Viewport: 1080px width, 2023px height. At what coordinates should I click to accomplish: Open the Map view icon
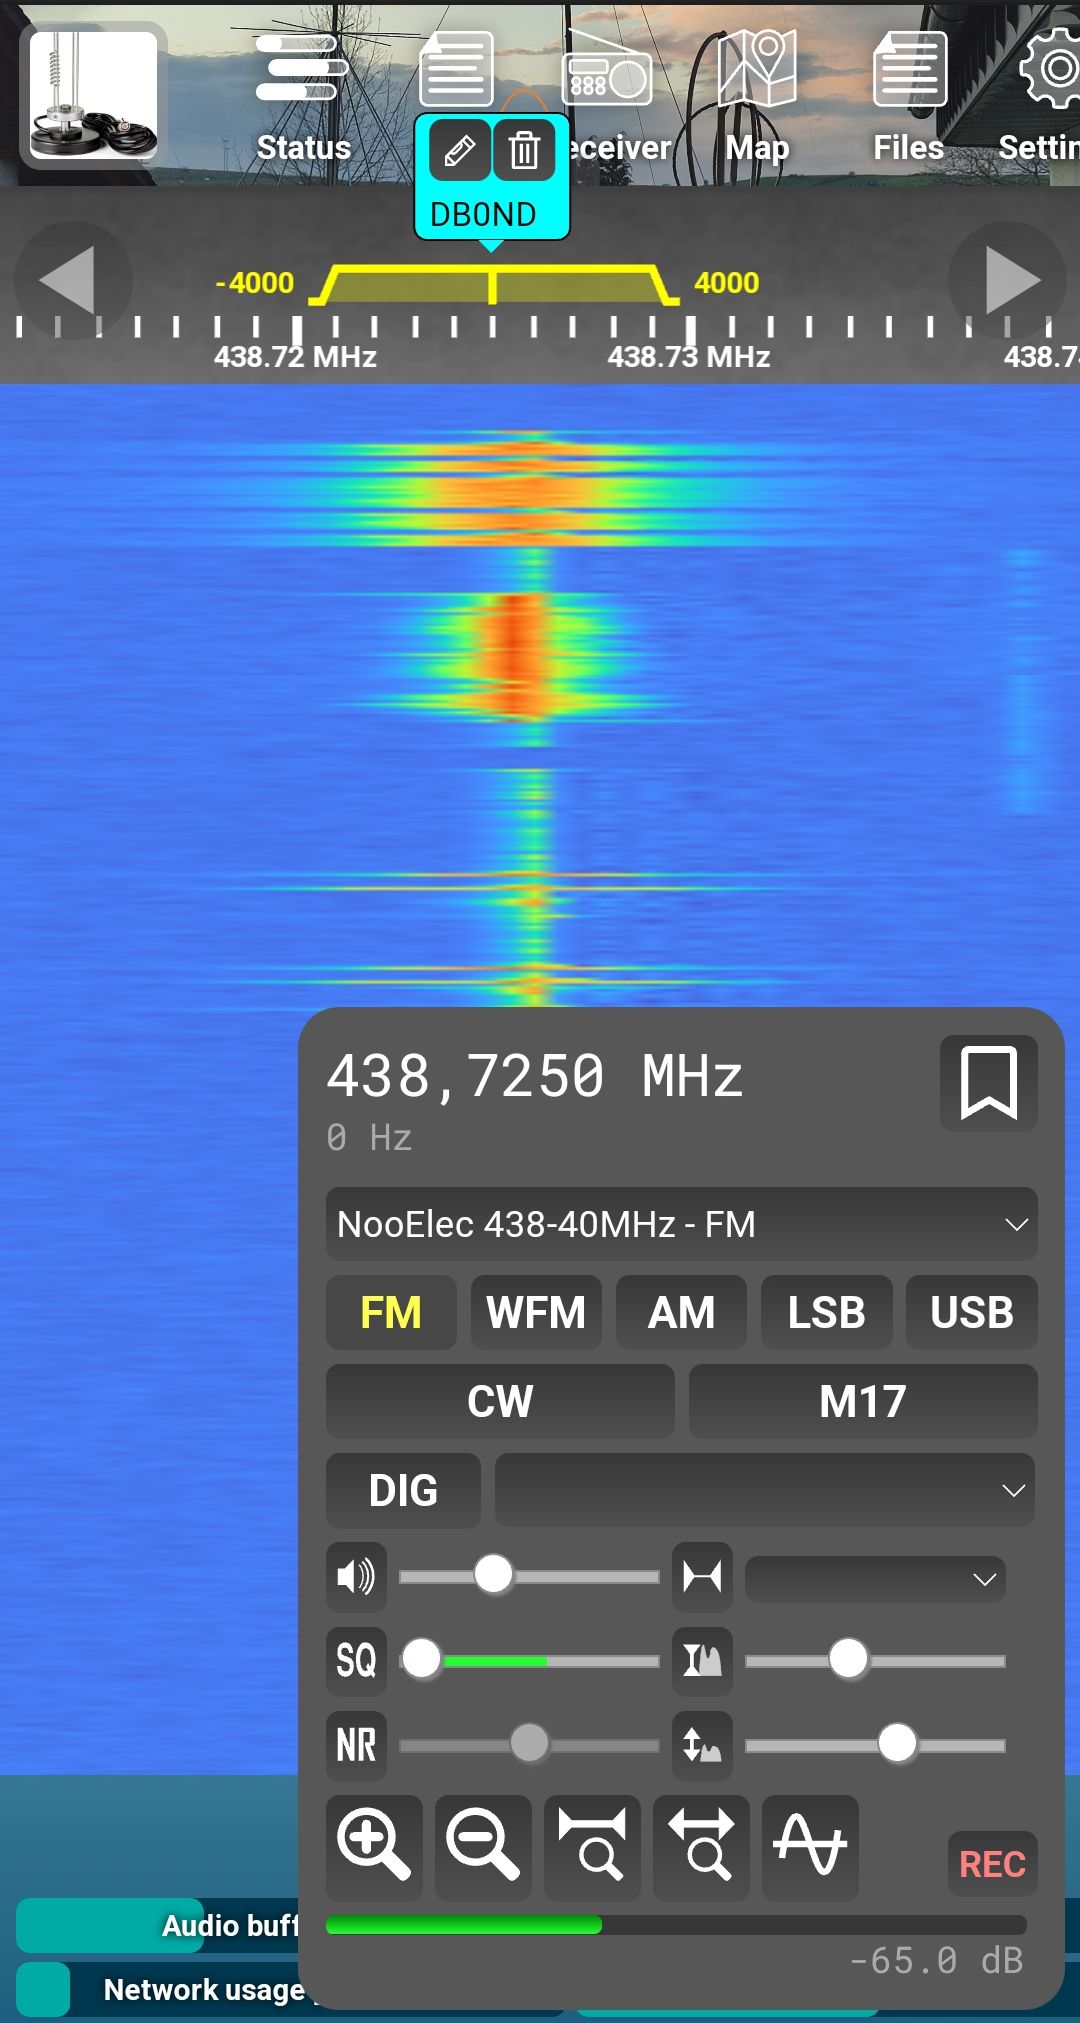(757, 95)
